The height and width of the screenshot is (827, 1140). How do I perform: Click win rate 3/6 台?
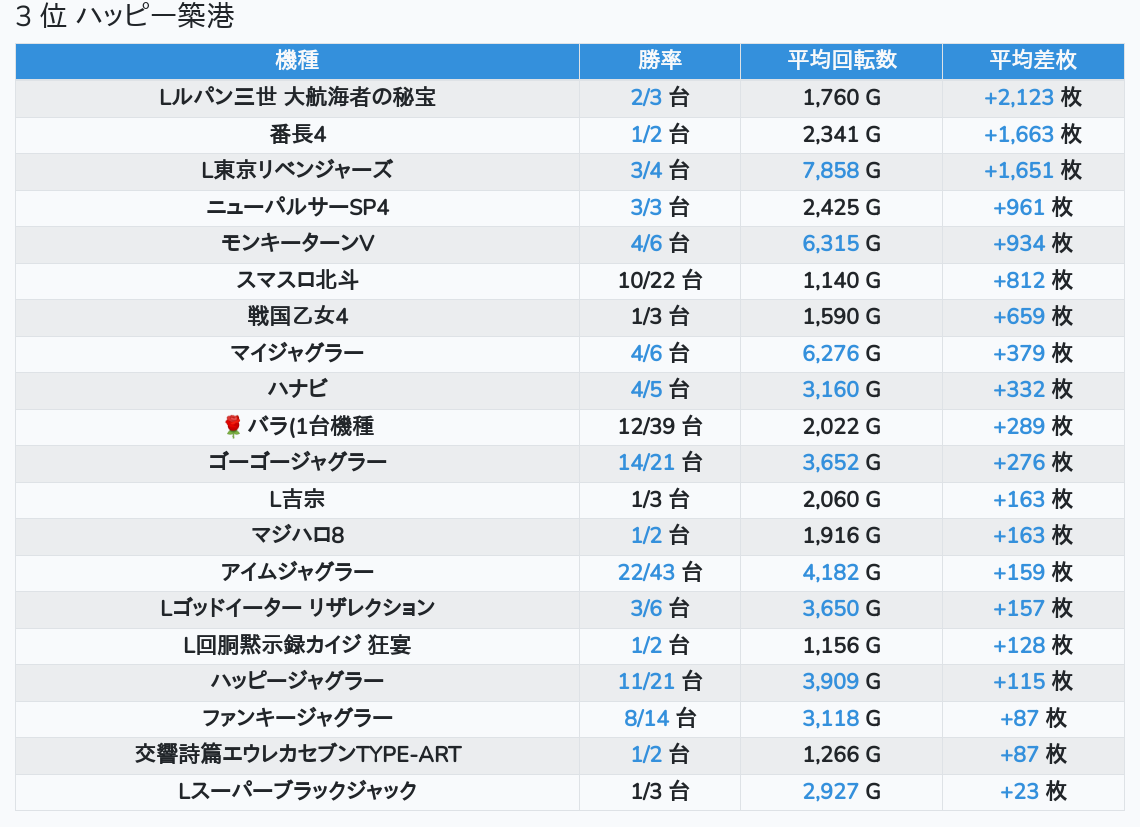click(x=660, y=609)
